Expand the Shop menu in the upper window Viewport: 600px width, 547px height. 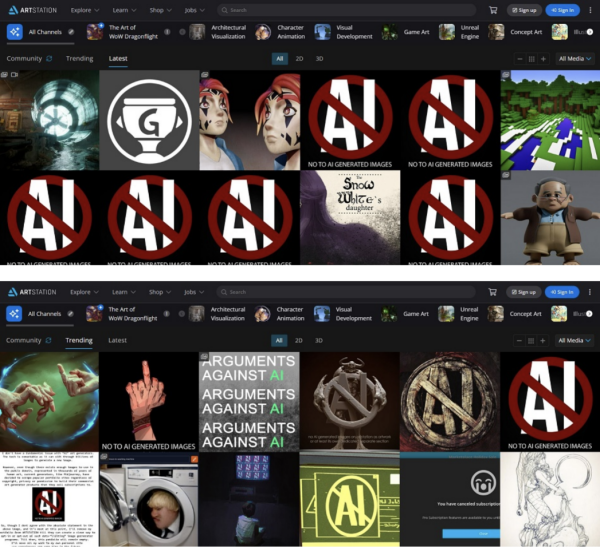coord(160,10)
